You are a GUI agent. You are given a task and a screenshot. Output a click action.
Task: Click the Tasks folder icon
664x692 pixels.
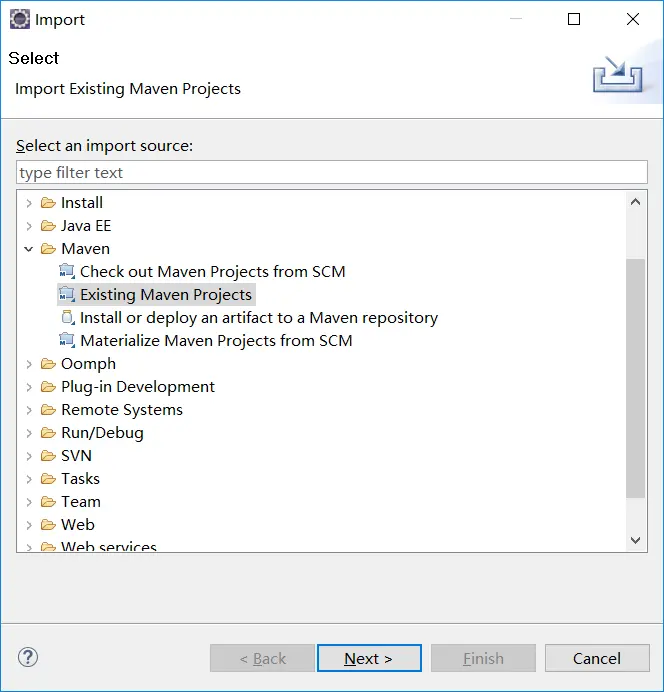point(48,478)
